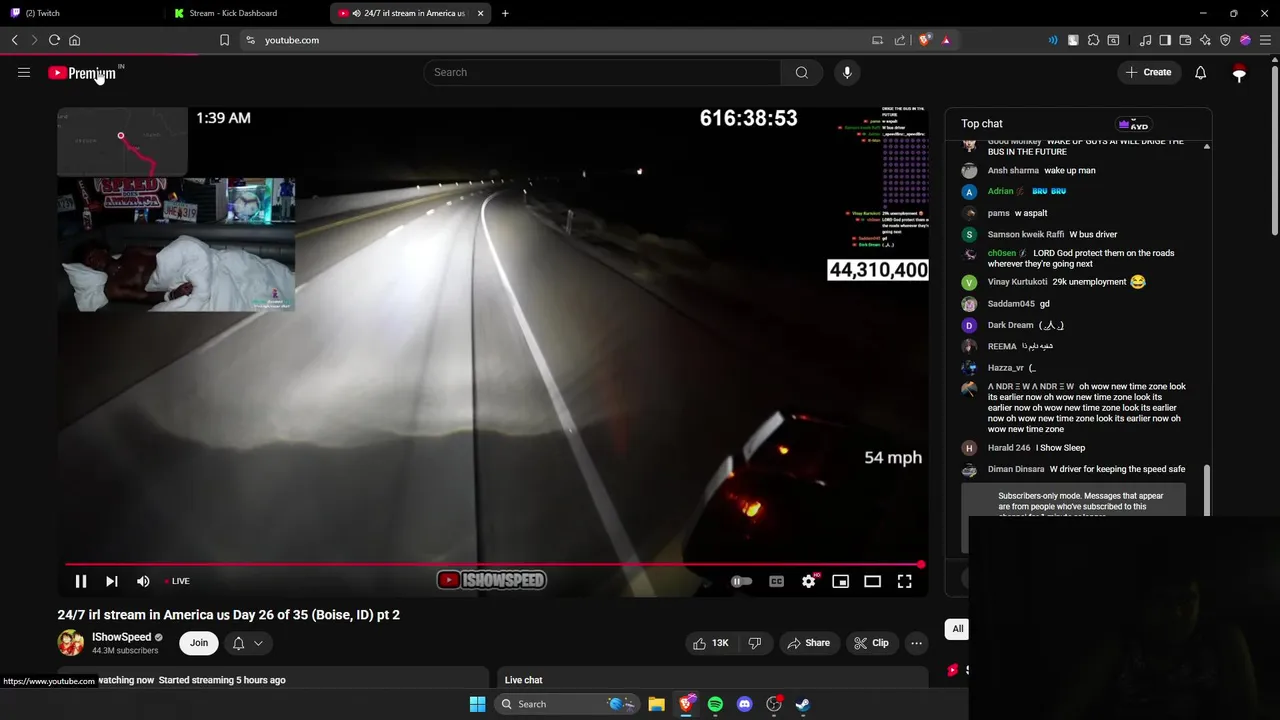Mute the tab via speaker icon
The image size is (1280, 720).
(357, 13)
